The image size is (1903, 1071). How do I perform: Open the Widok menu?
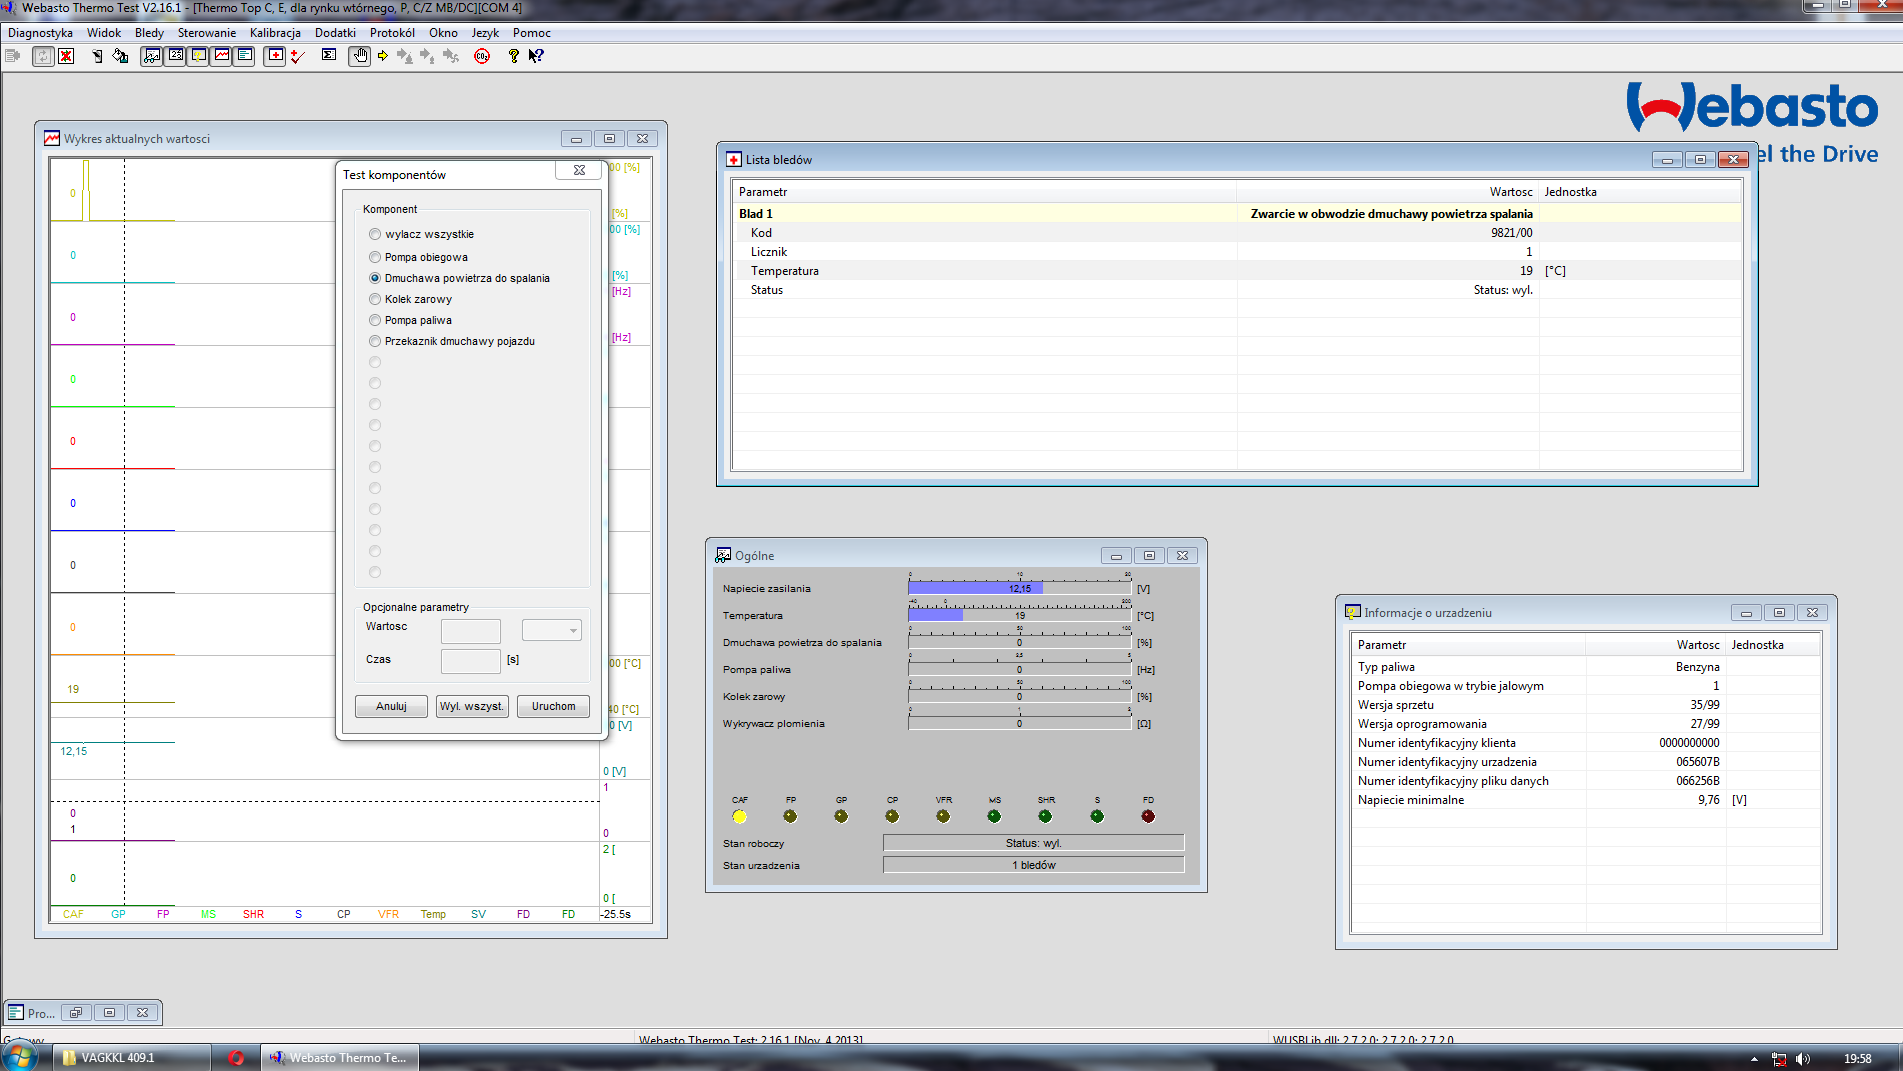pyautogui.click(x=104, y=33)
